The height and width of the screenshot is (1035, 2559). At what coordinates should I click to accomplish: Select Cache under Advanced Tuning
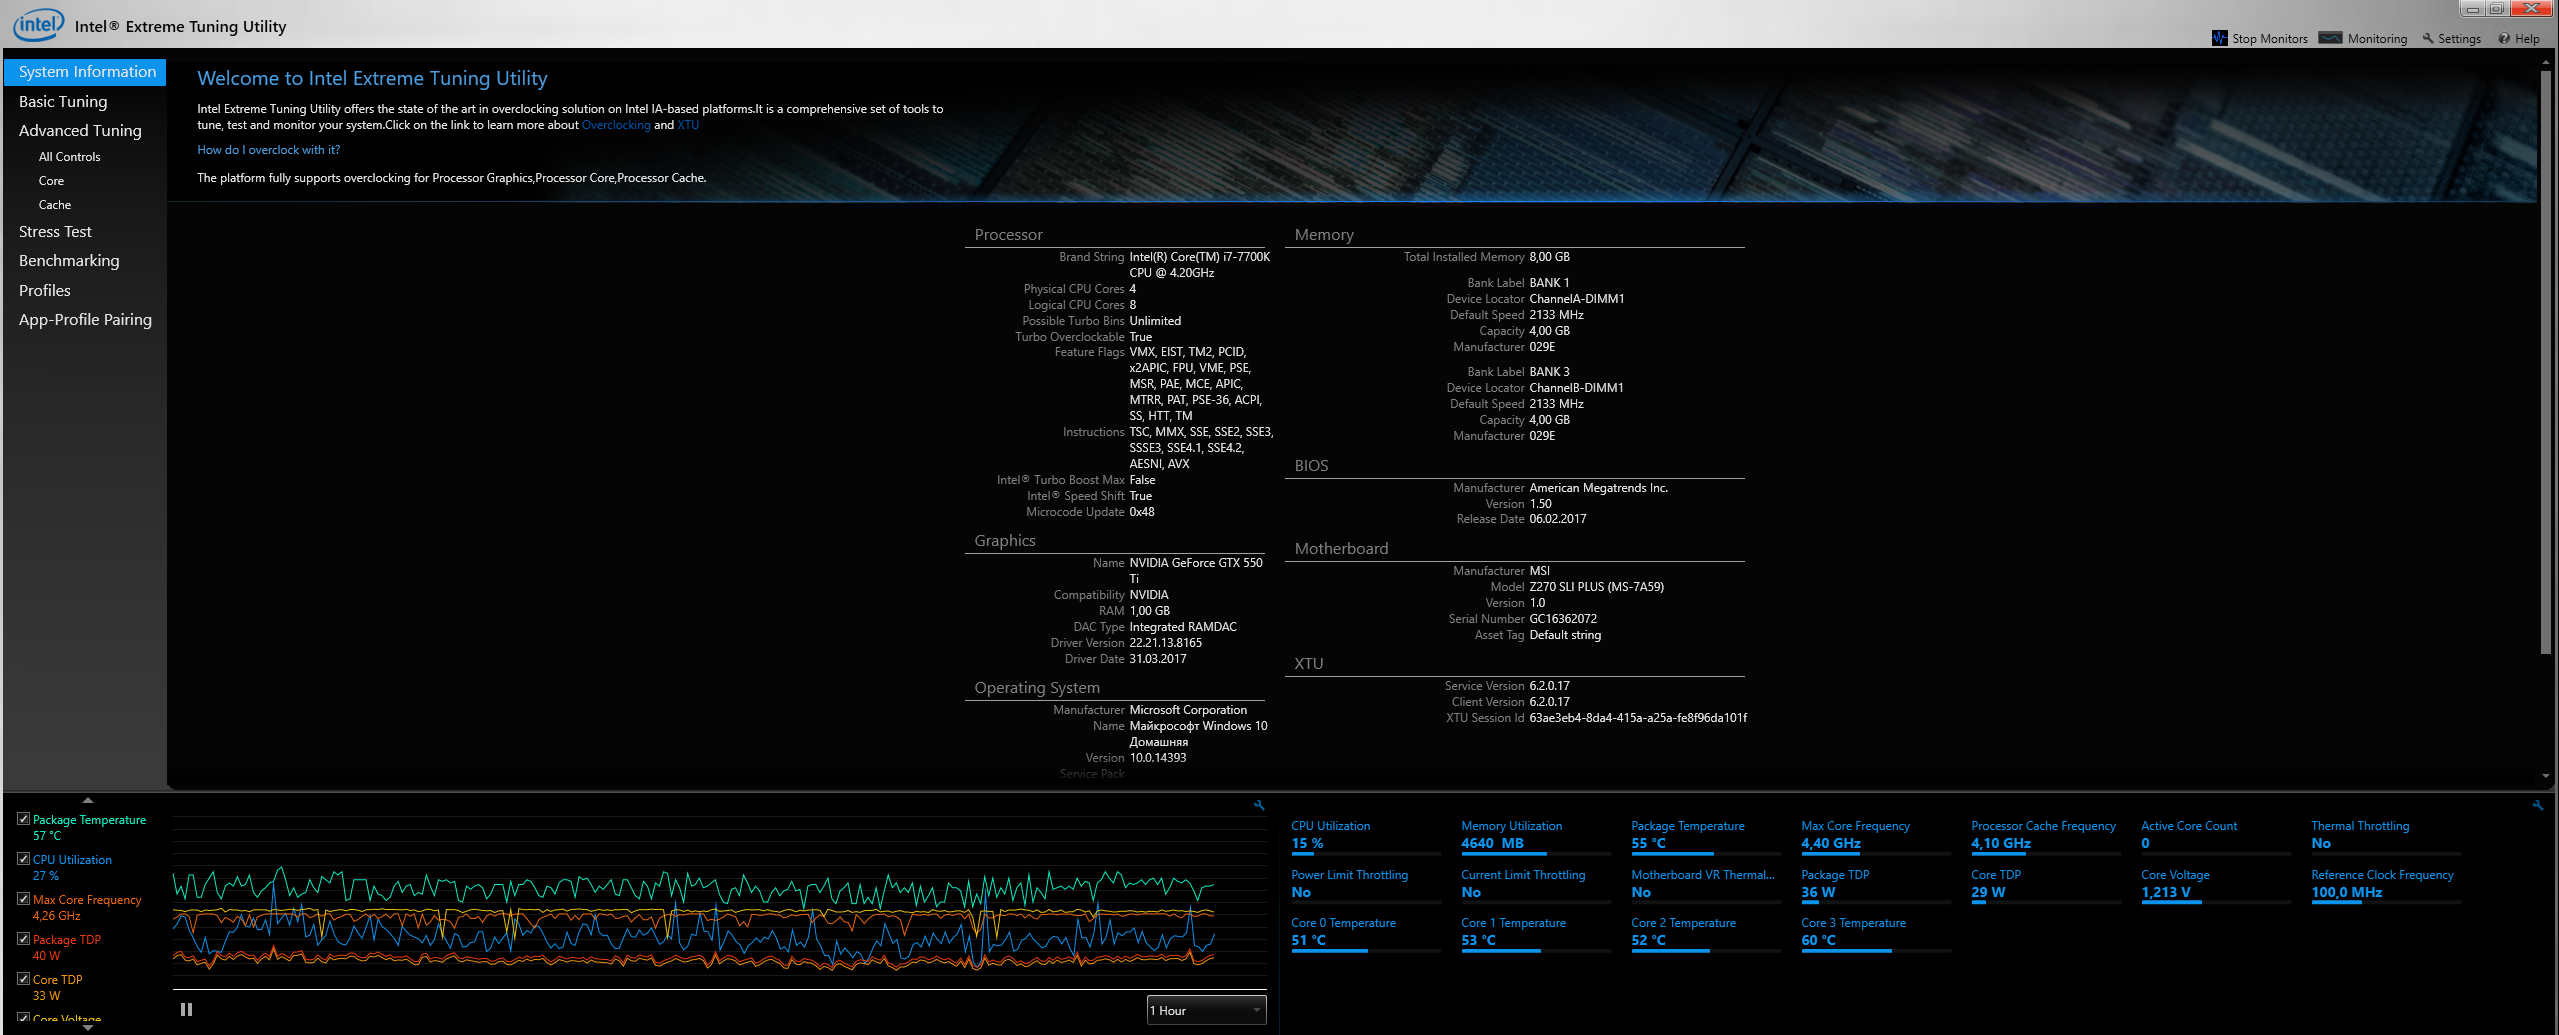(55, 205)
